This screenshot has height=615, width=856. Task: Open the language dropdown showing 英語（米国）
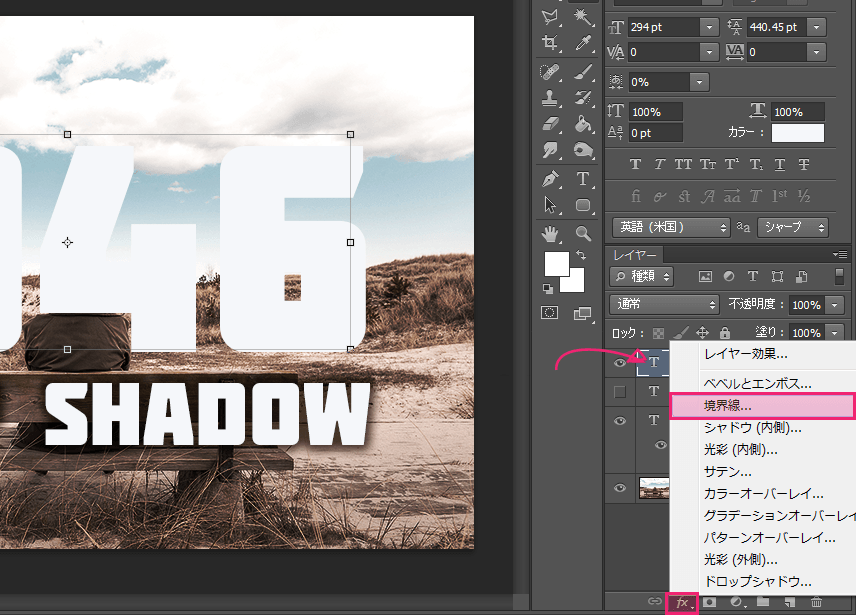pos(670,227)
